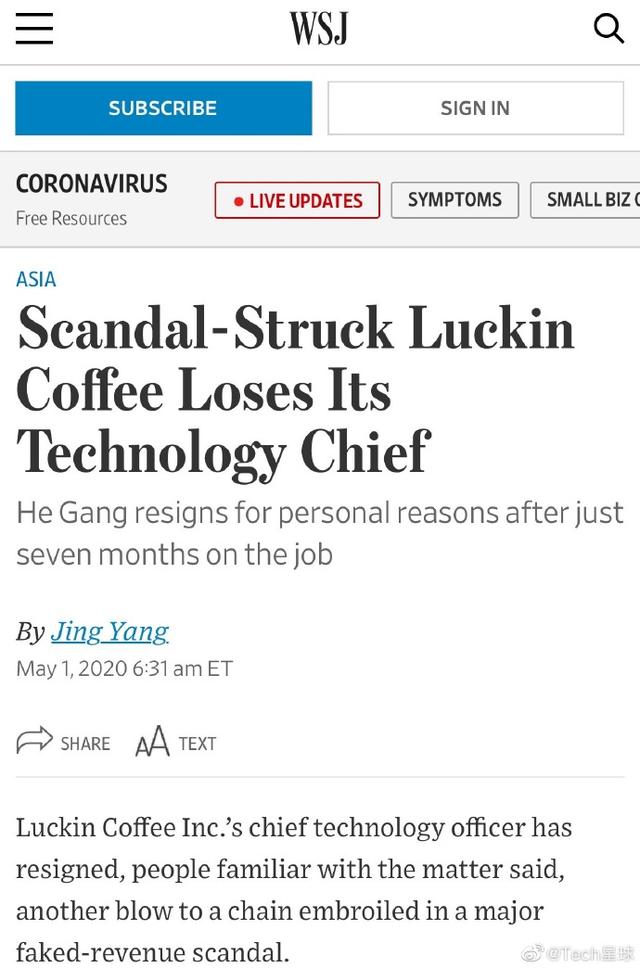Open author Jing Yang's profile link
The height and width of the screenshot is (968, 640).
click(x=109, y=631)
